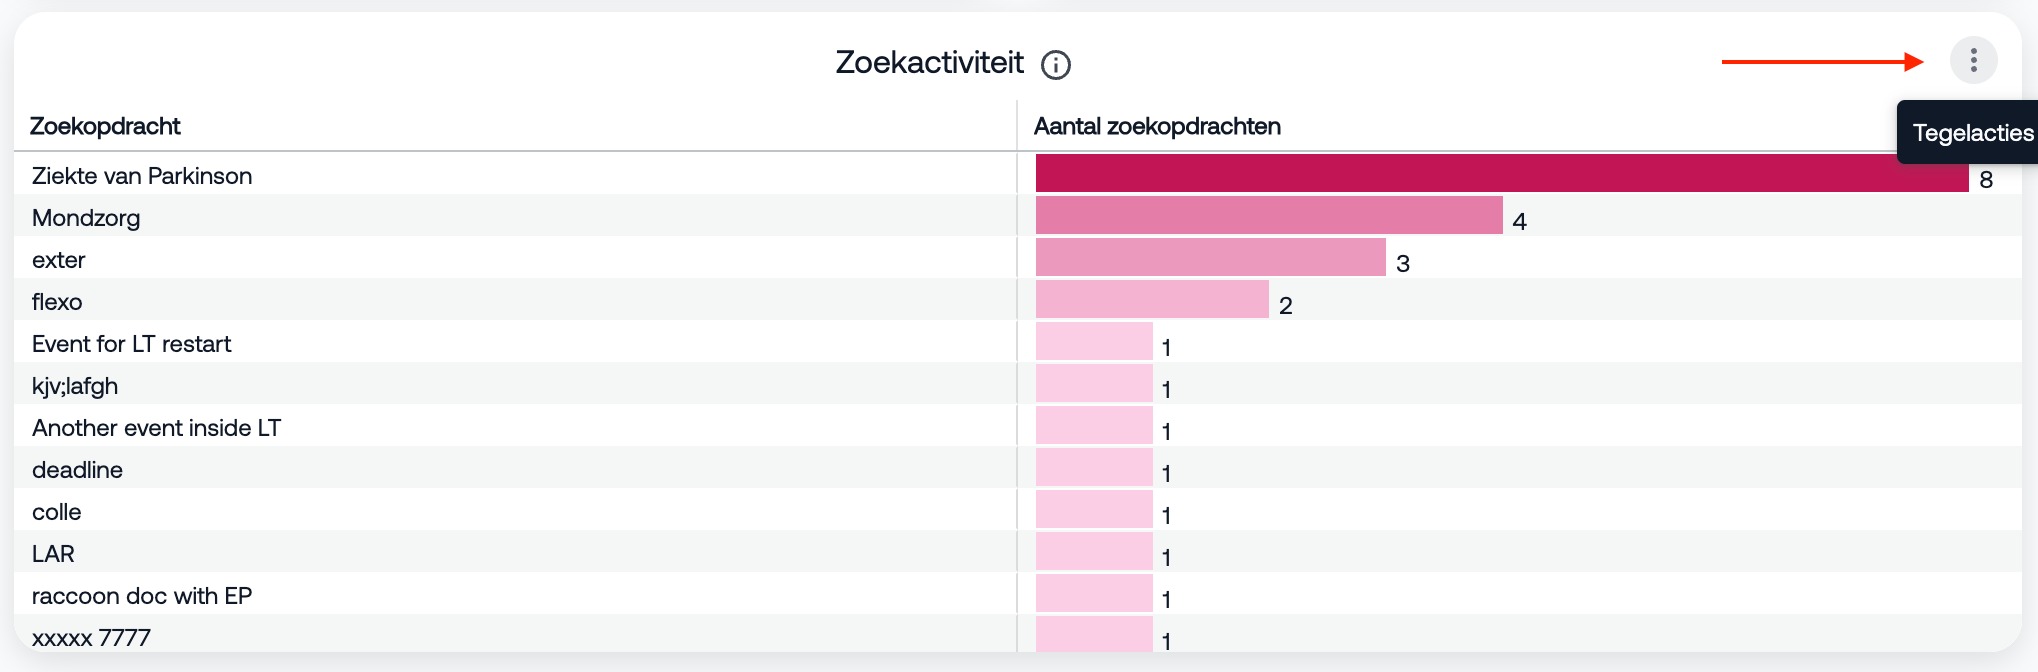Screen dimensions: 2038x672
Task: Open the tile actions three-dot menu
Action: [x=1973, y=61]
